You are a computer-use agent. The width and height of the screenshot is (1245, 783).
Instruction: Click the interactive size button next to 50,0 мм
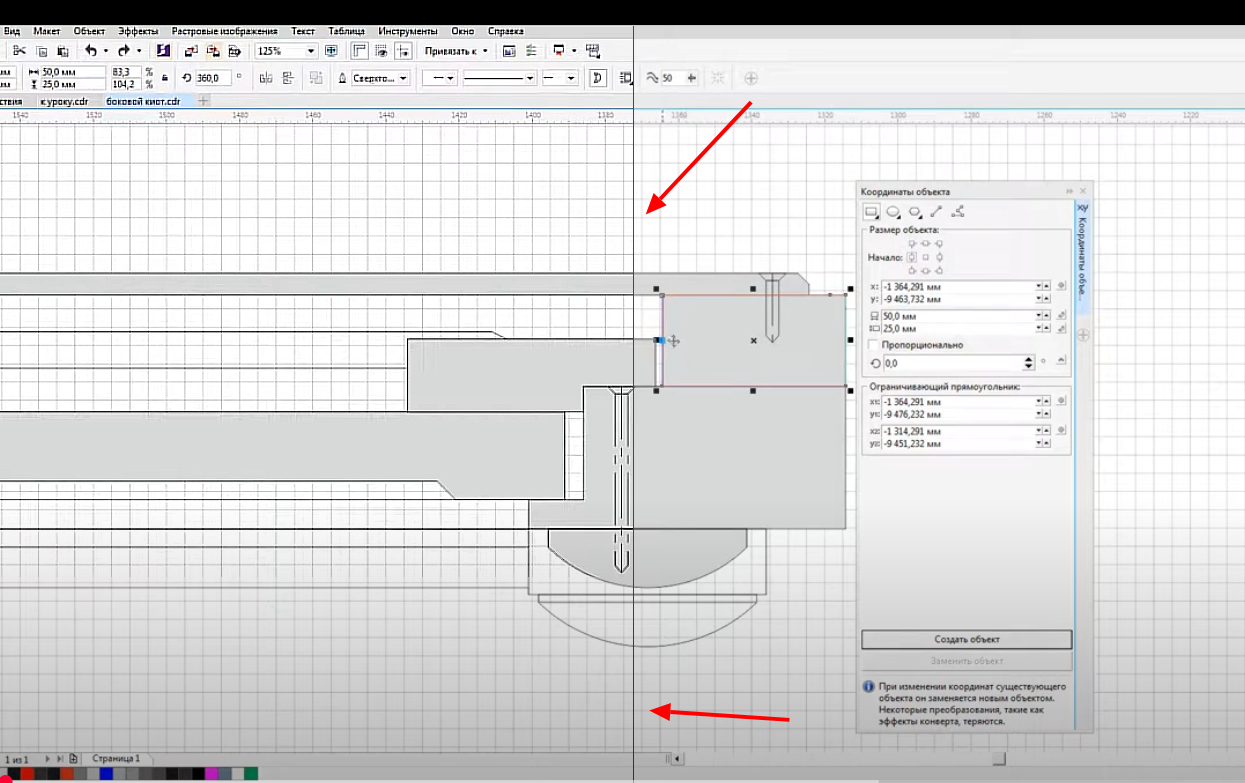tap(1061, 316)
